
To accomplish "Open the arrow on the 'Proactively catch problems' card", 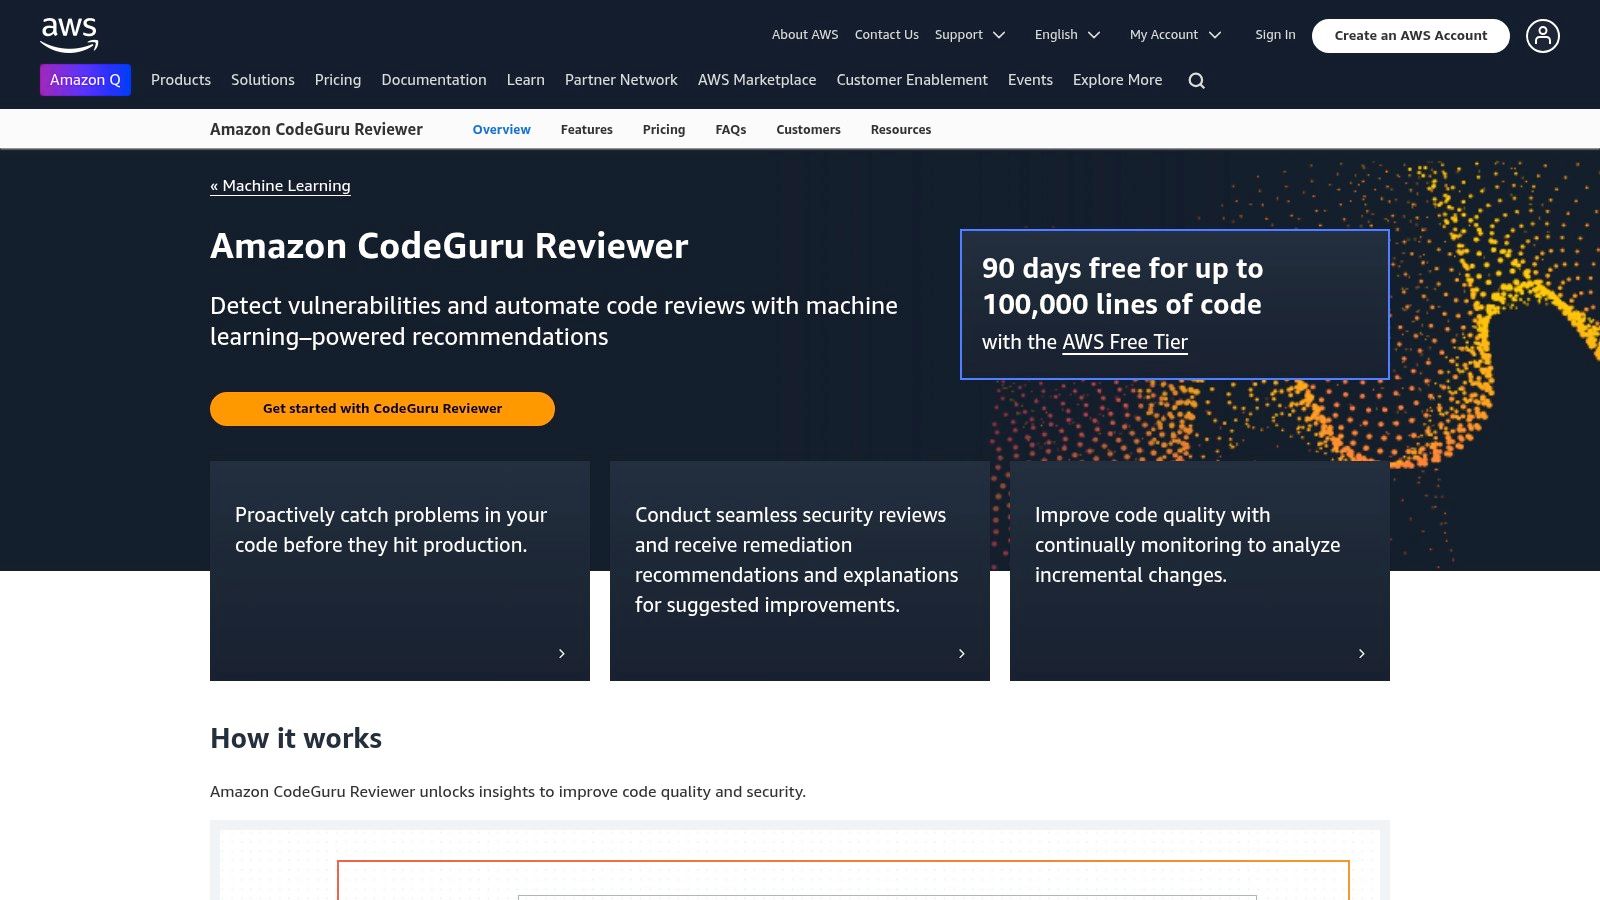I will click(x=562, y=653).
